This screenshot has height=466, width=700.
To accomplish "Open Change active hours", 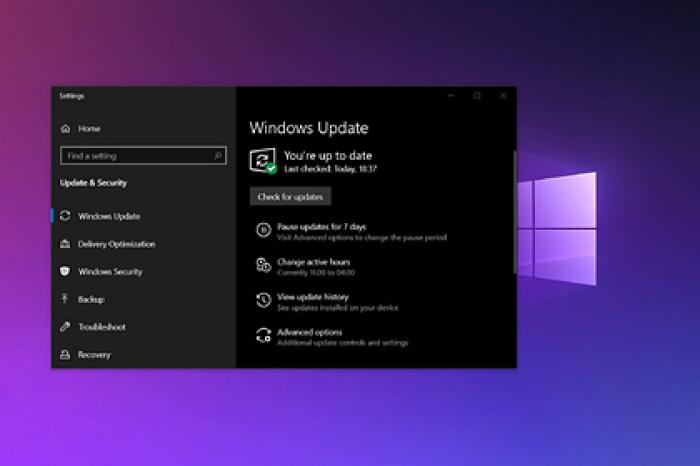I will pos(313,262).
